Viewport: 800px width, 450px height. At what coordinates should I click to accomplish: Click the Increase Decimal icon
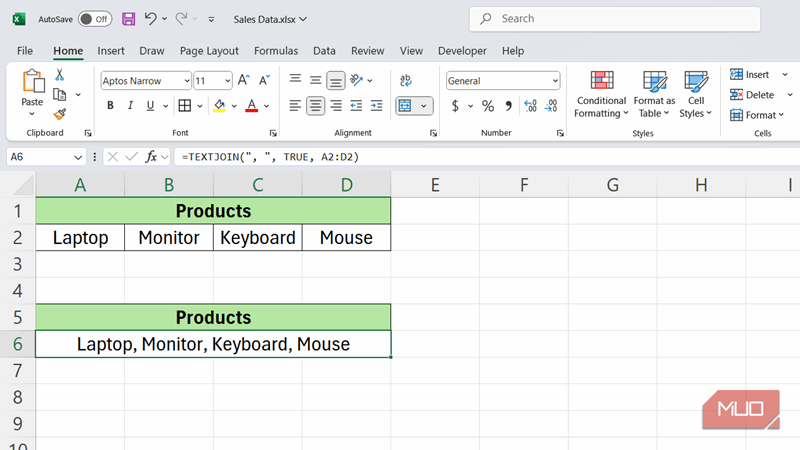pos(531,106)
